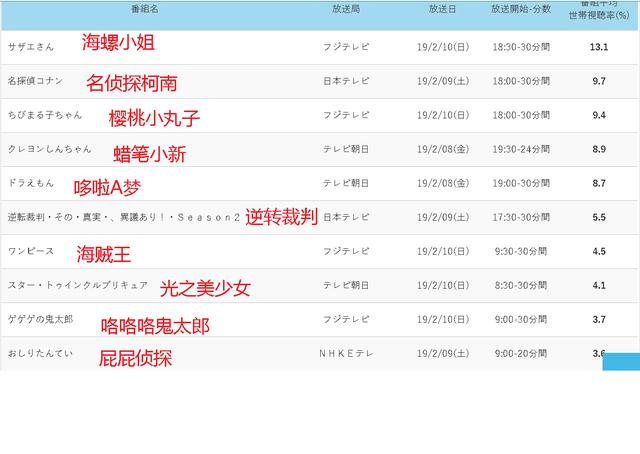Click the 放送開始-分数 column header

(521, 9)
